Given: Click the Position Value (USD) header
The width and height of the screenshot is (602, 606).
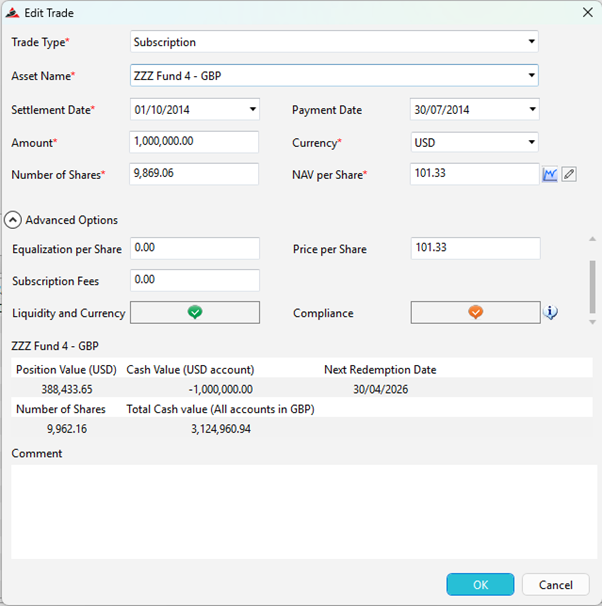Looking at the screenshot, I should click(66, 369).
